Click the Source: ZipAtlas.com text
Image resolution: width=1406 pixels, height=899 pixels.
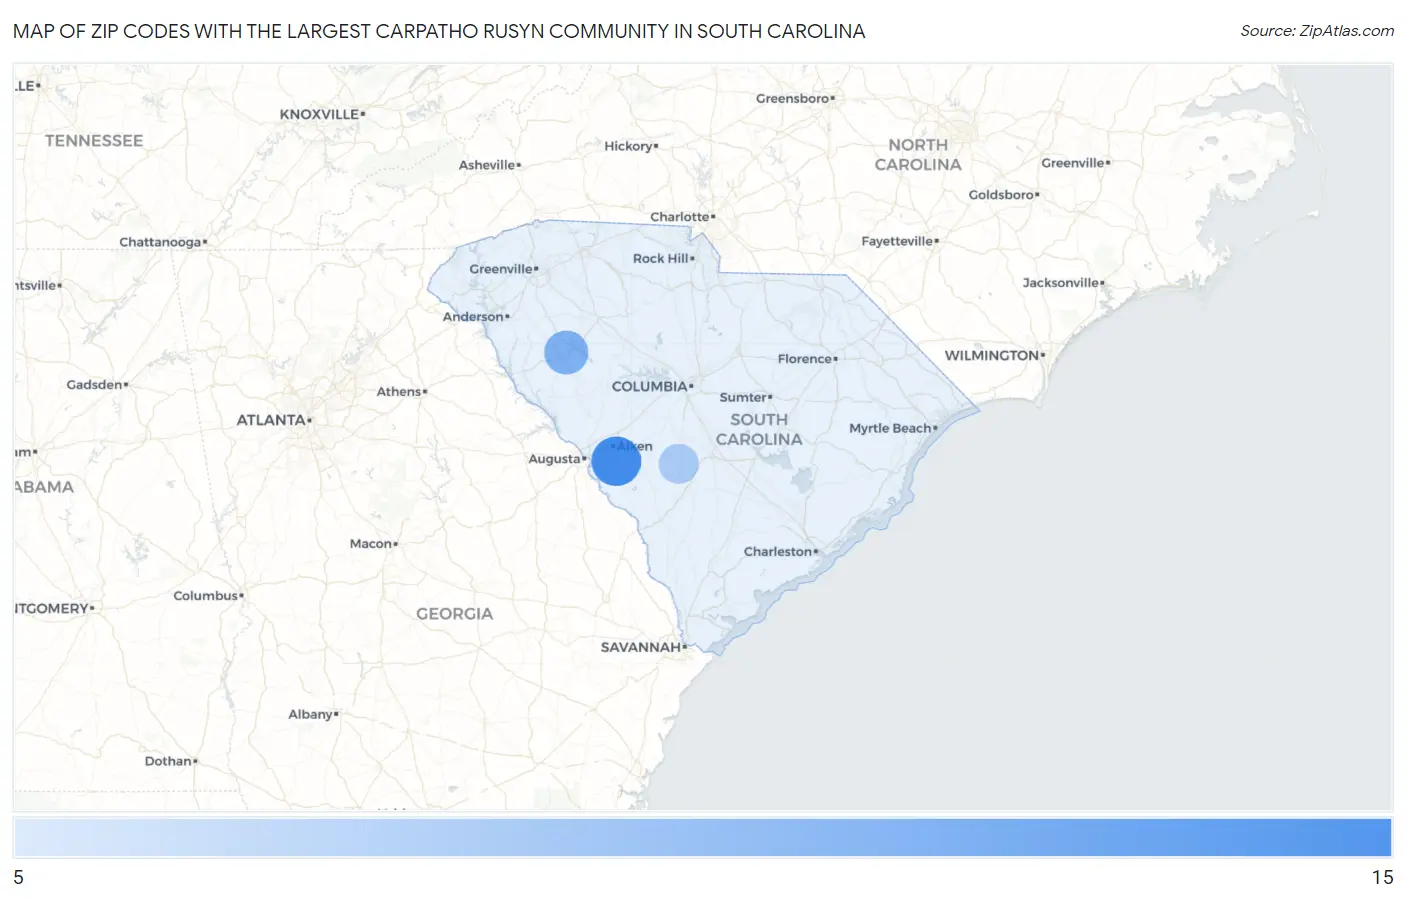[1317, 31]
